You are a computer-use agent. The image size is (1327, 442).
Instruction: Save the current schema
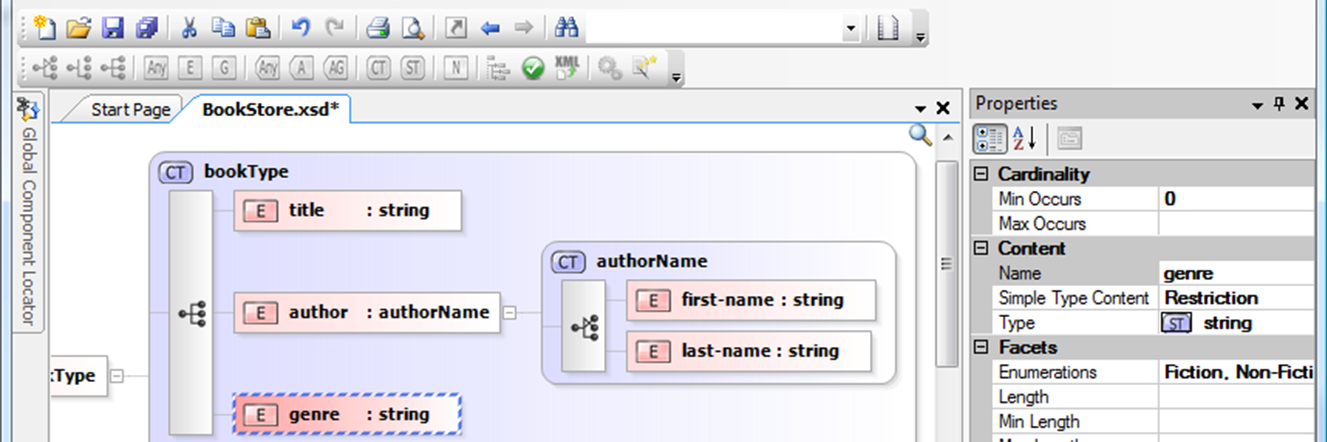click(113, 28)
